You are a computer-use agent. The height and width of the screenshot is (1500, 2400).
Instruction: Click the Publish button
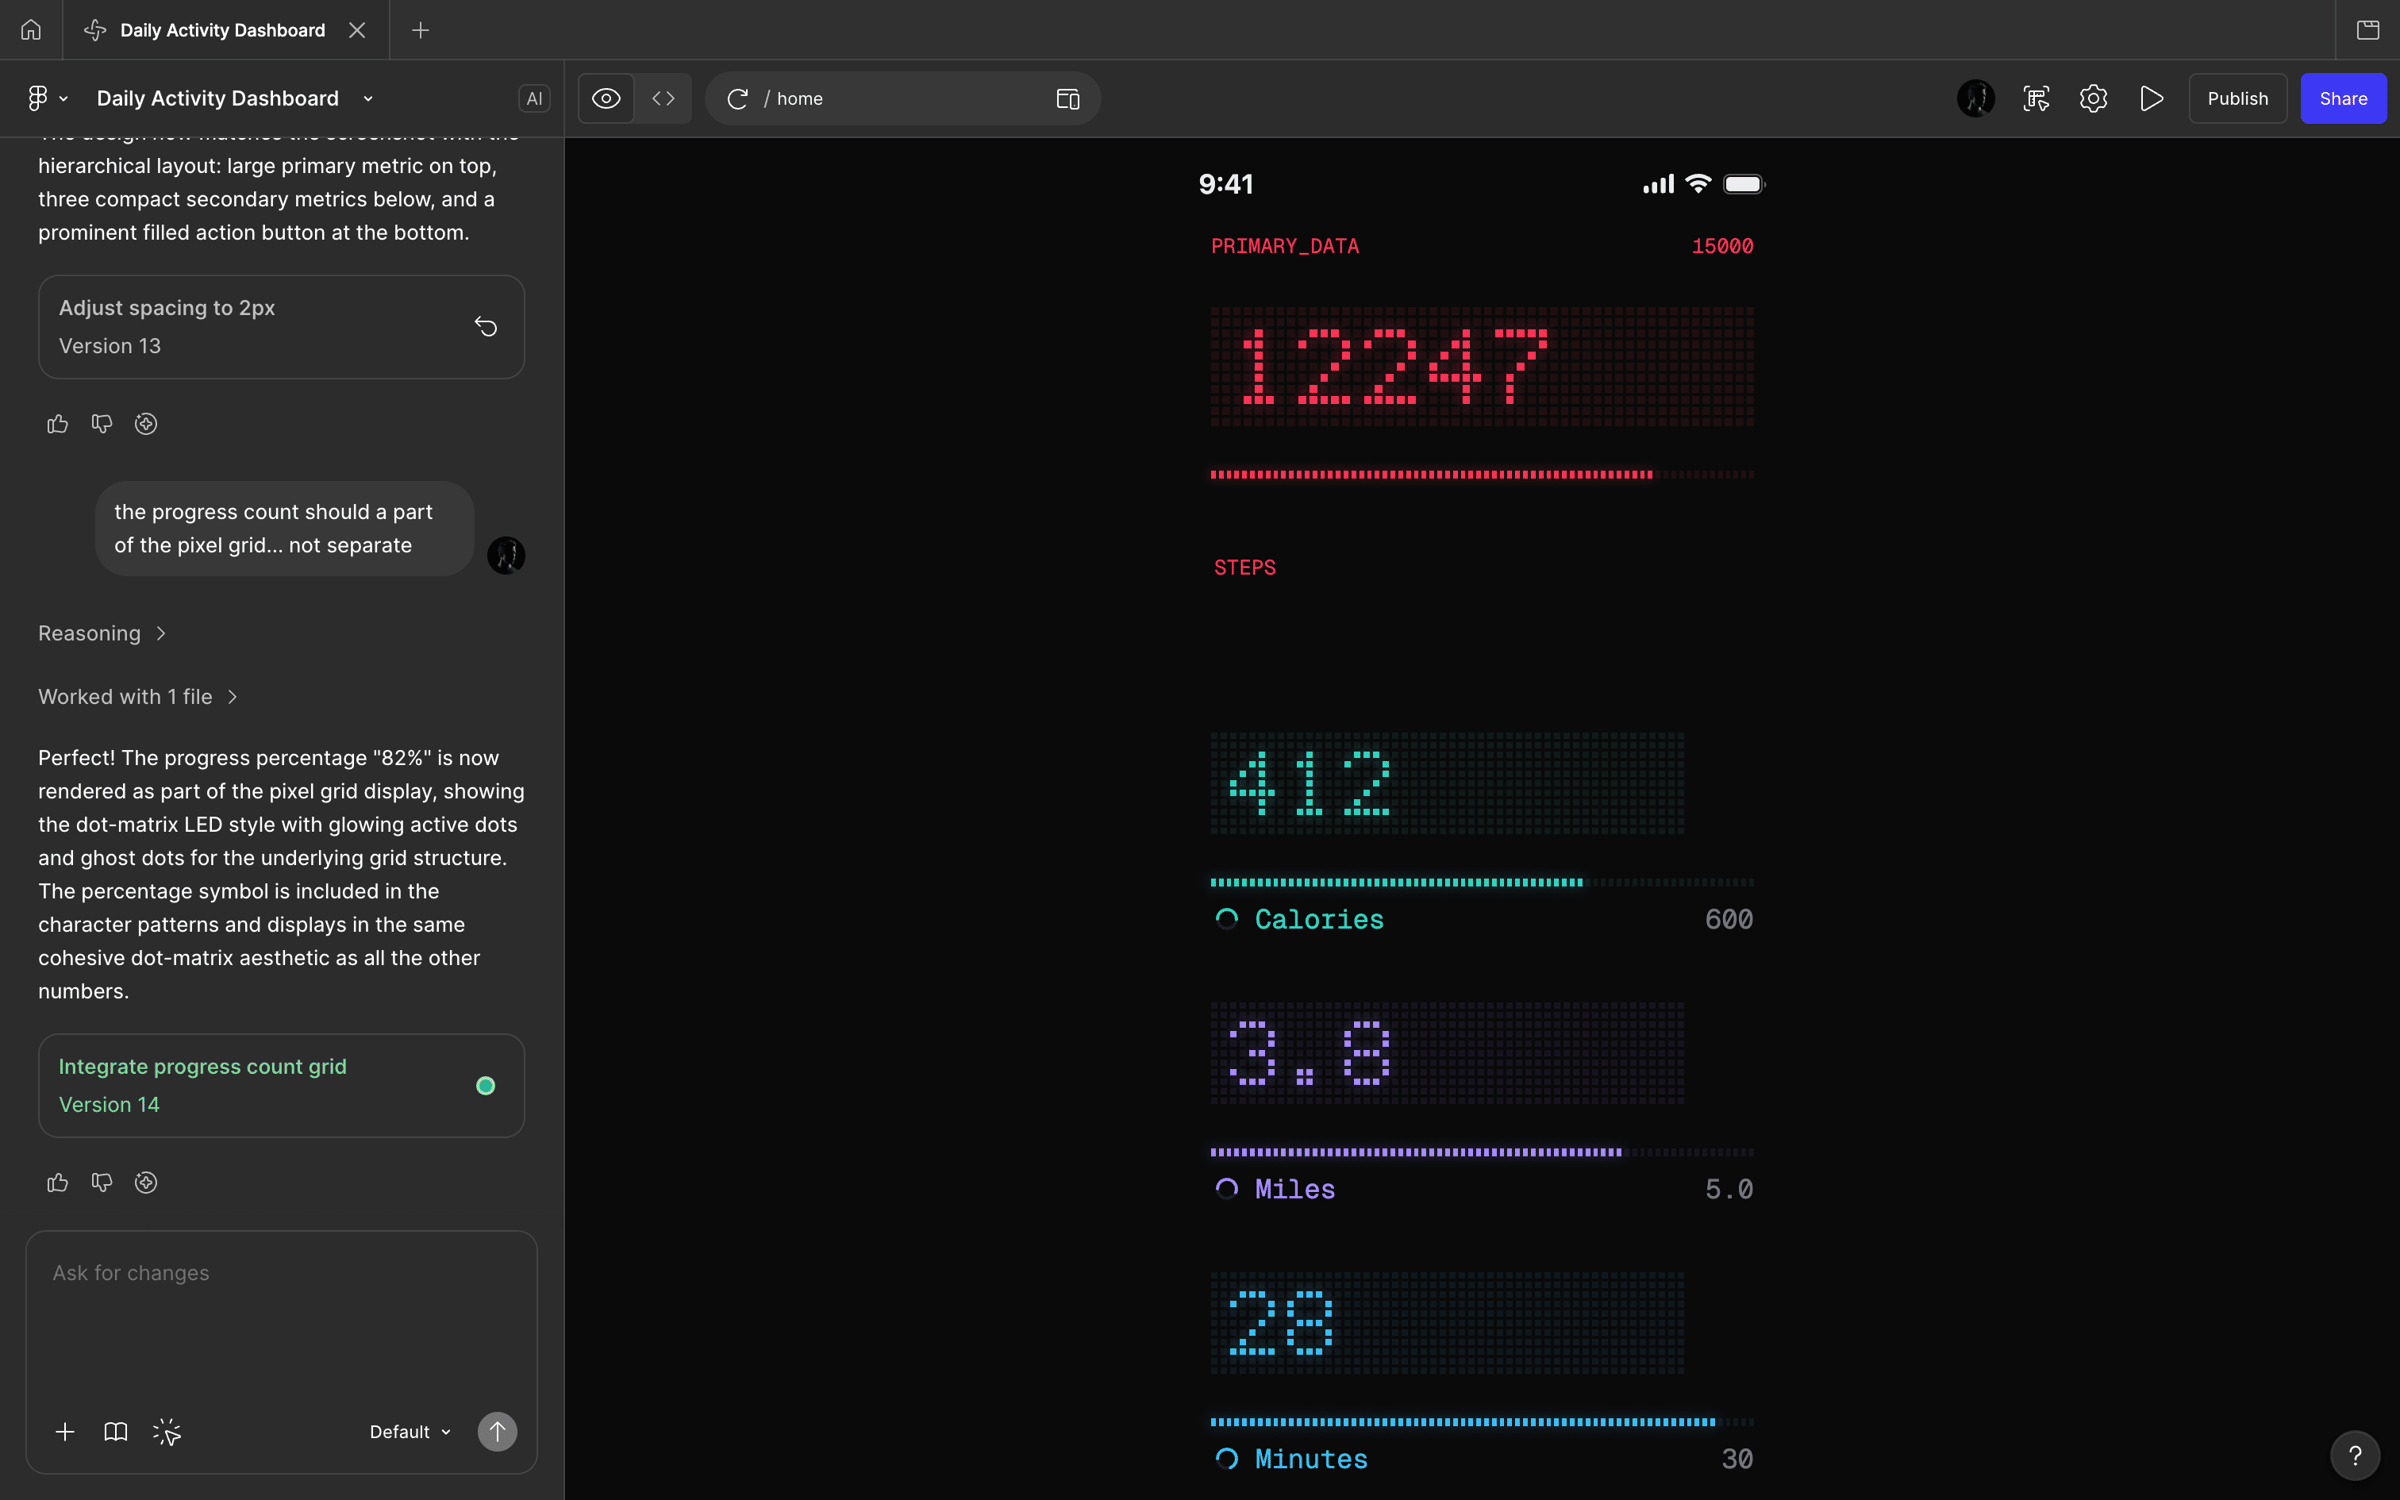click(x=2237, y=98)
